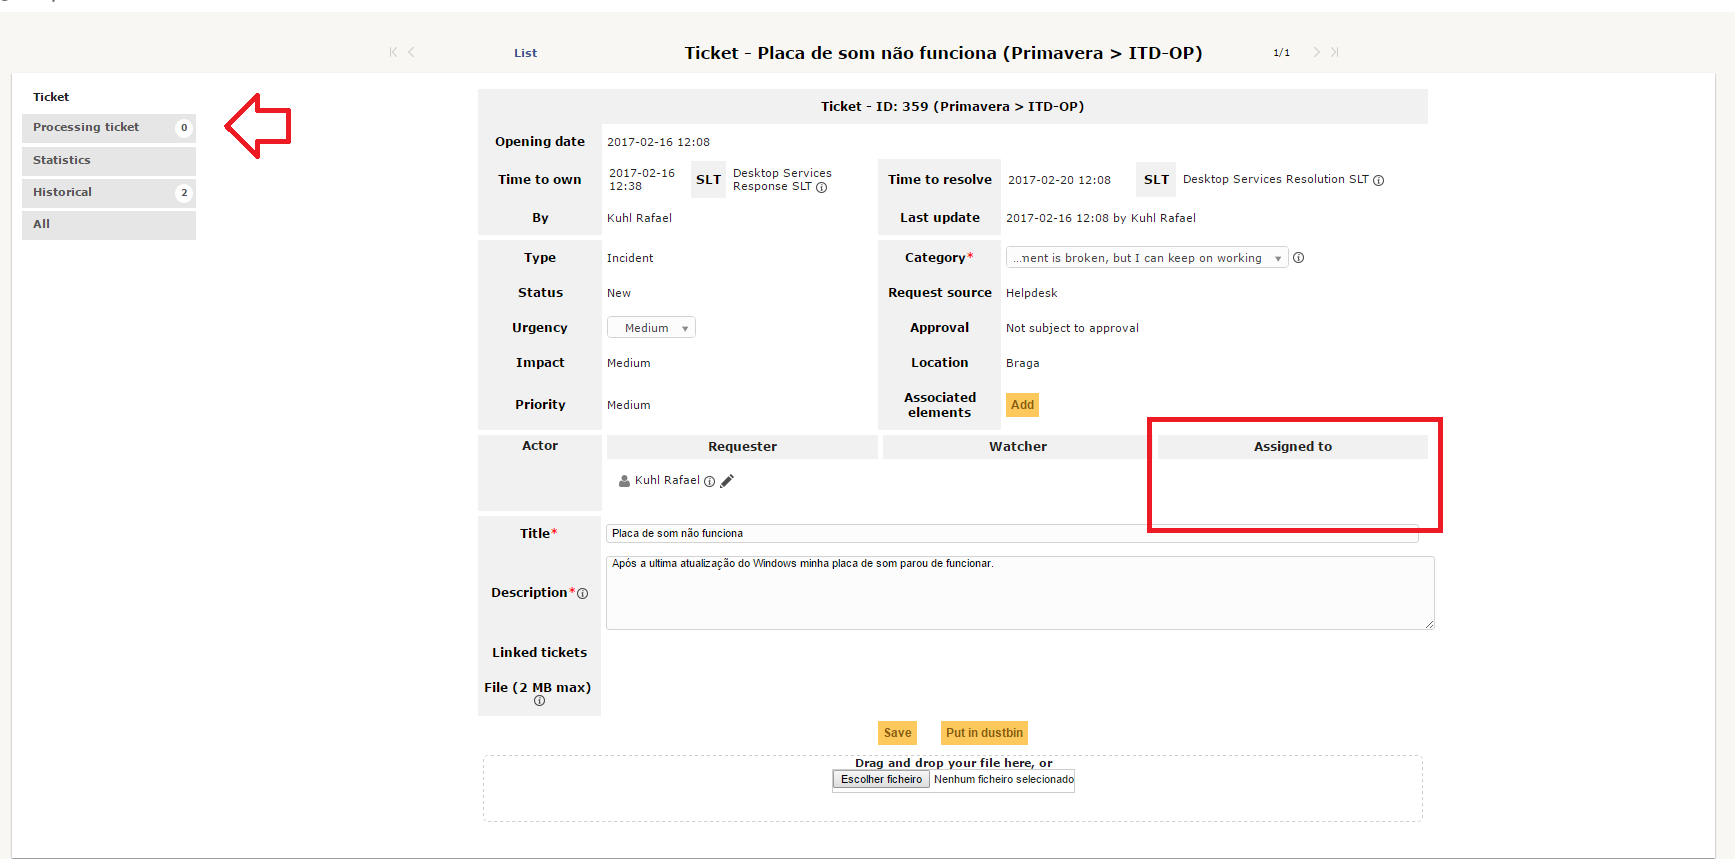Click into the Title input field
Screen dimensions: 1735x859
click(1012, 533)
